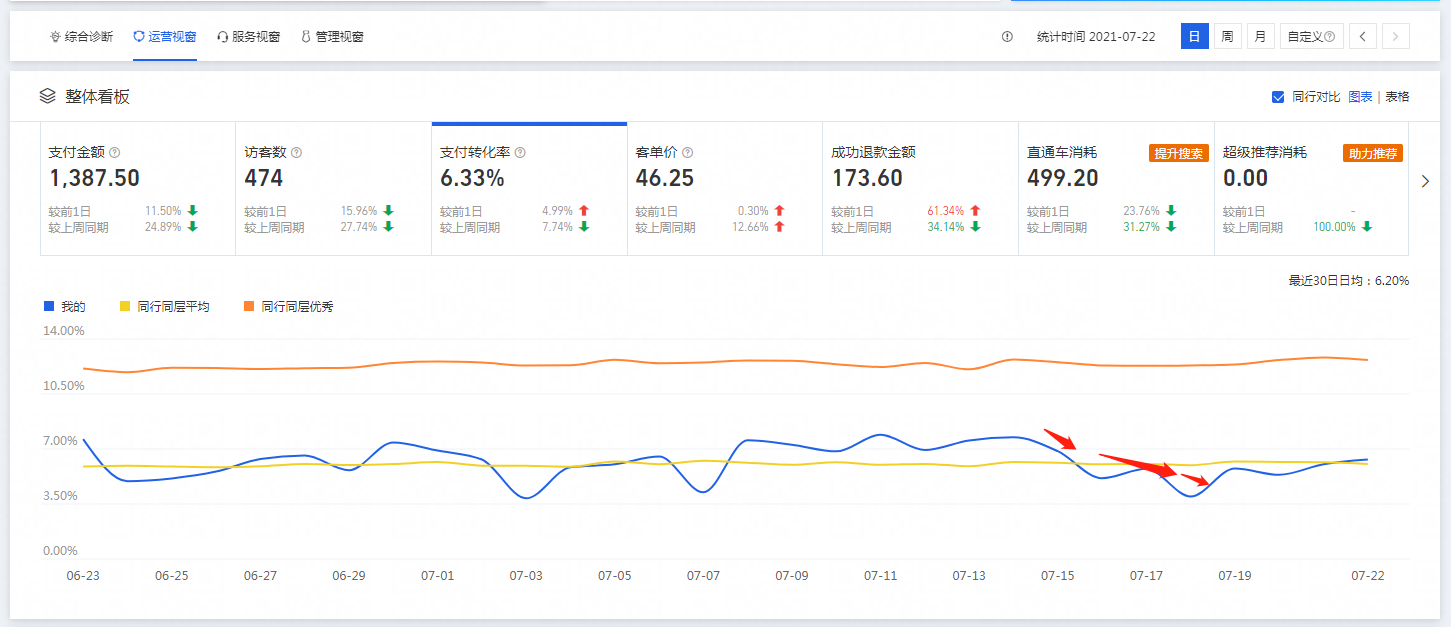Click the 14.00% y-axis label

(64, 331)
